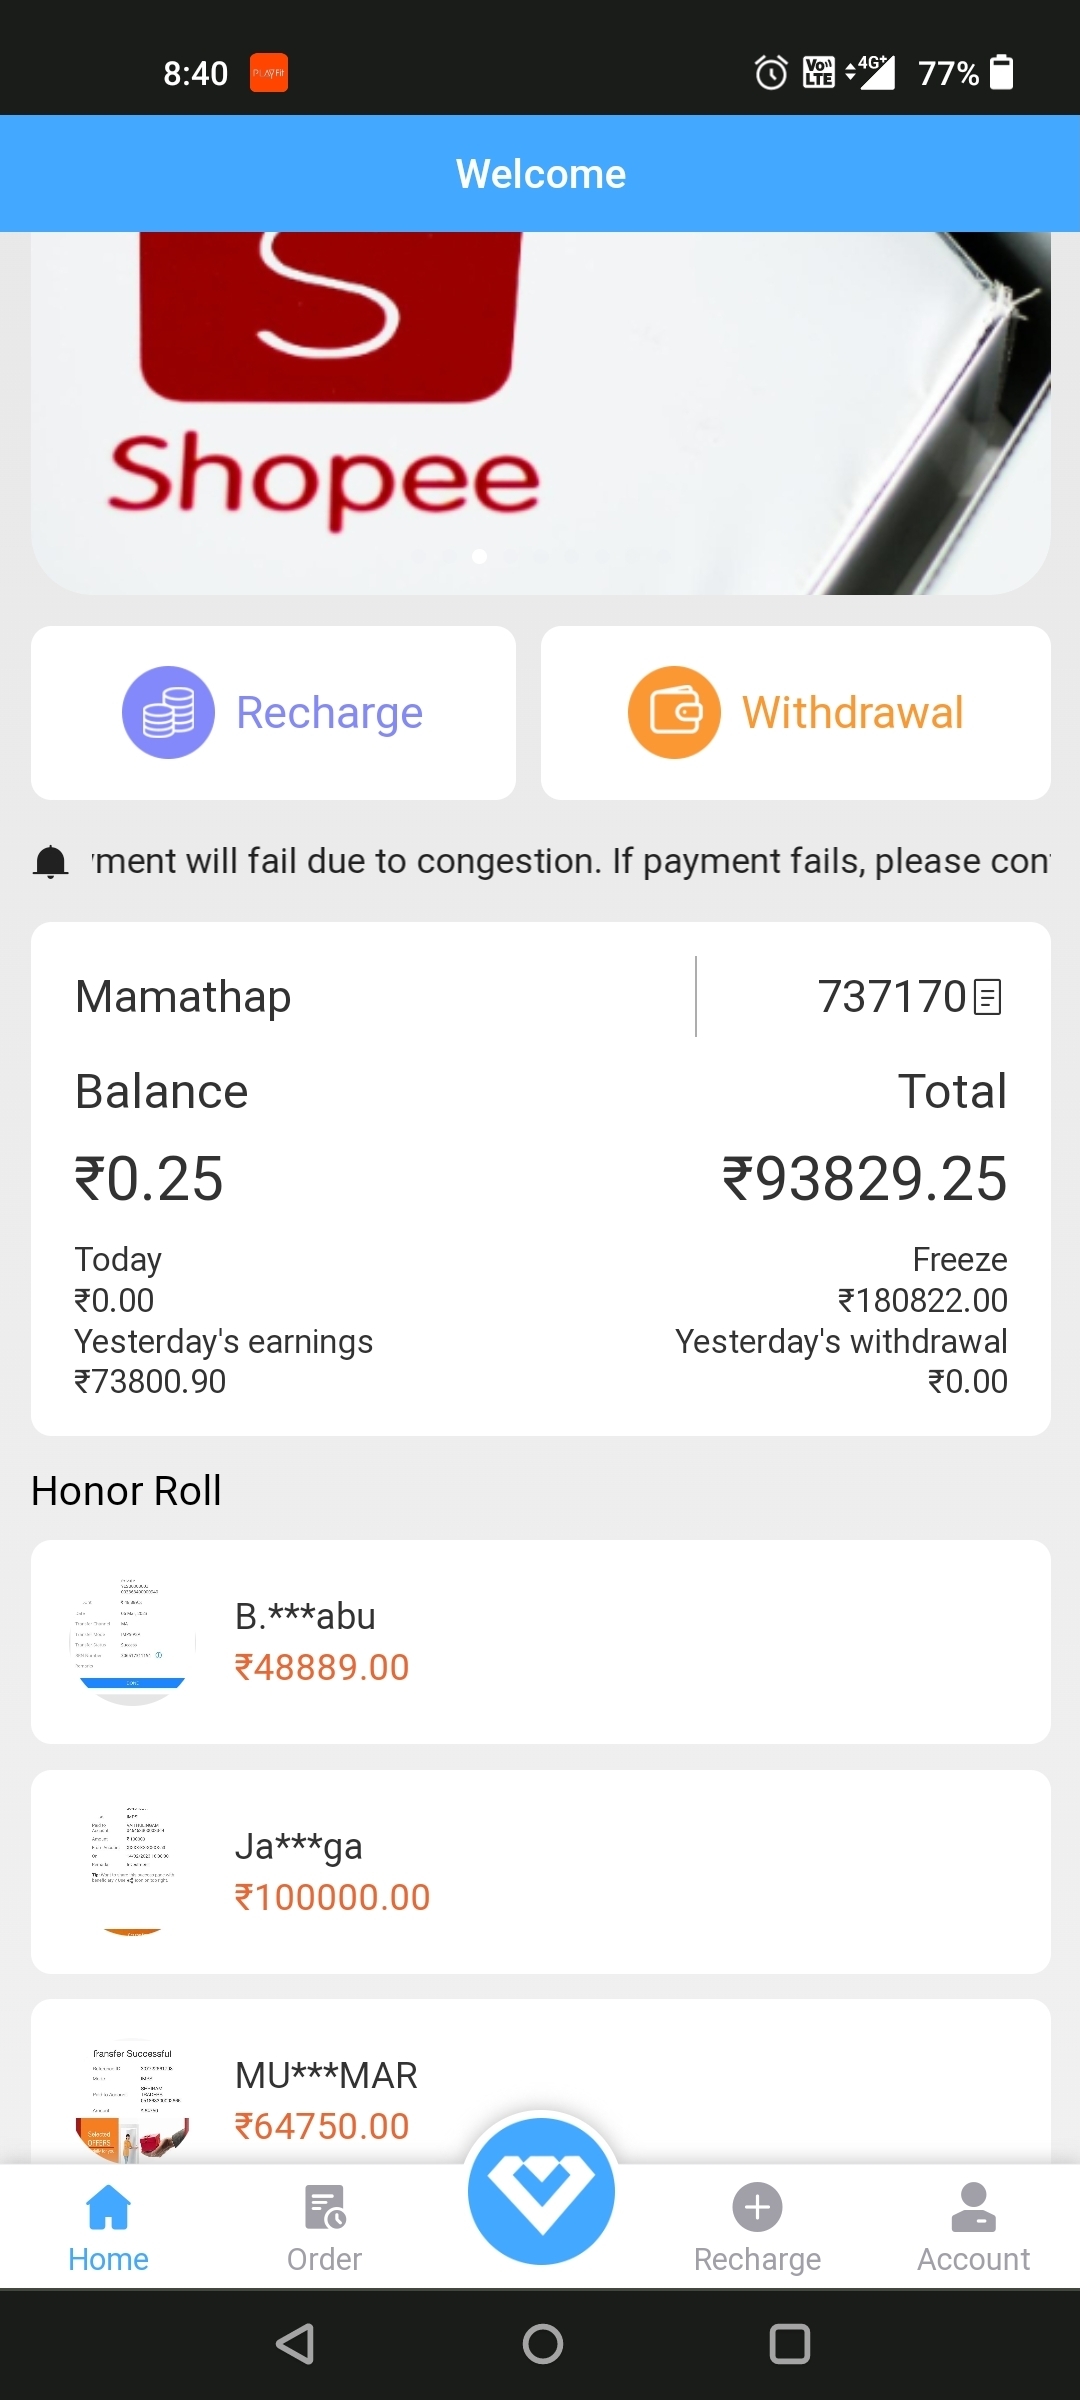Tap the document icon beside 737170

click(x=987, y=997)
